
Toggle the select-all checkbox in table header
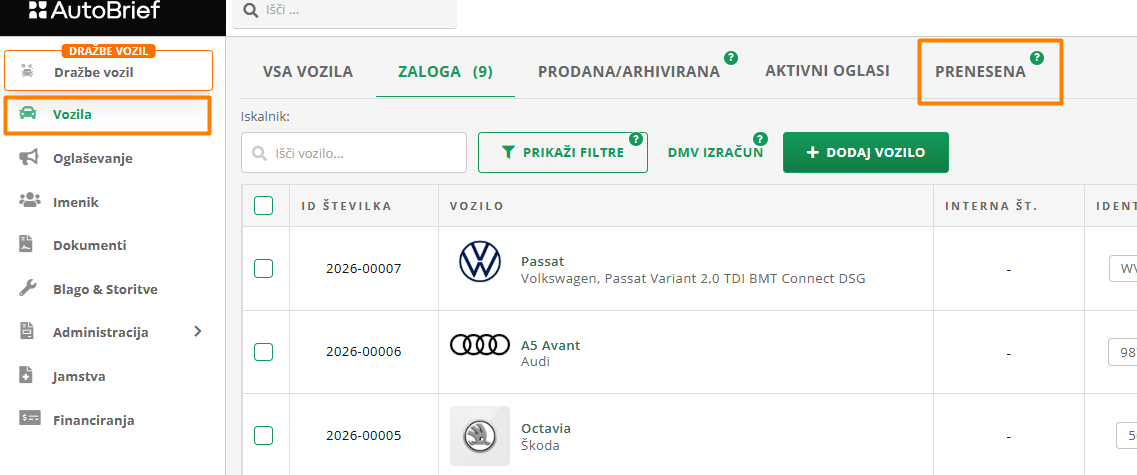tap(264, 206)
